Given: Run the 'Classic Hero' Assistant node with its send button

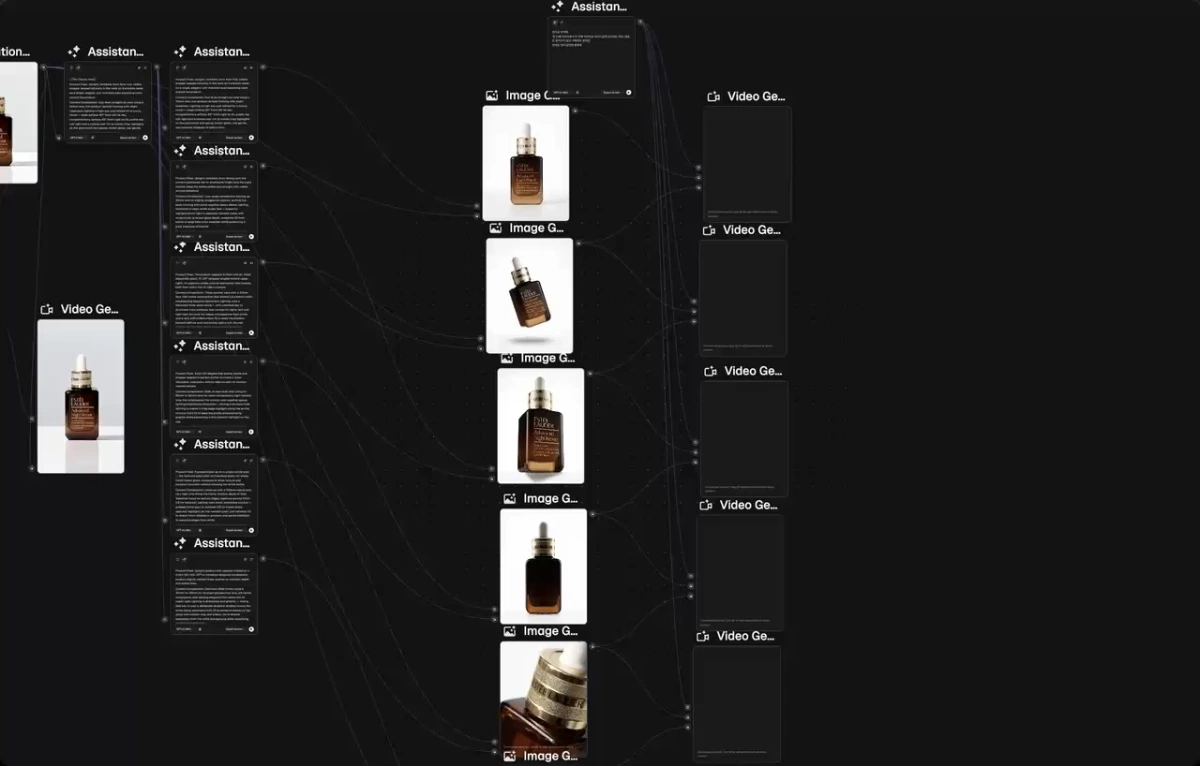Looking at the screenshot, I should [x=145, y=137].
